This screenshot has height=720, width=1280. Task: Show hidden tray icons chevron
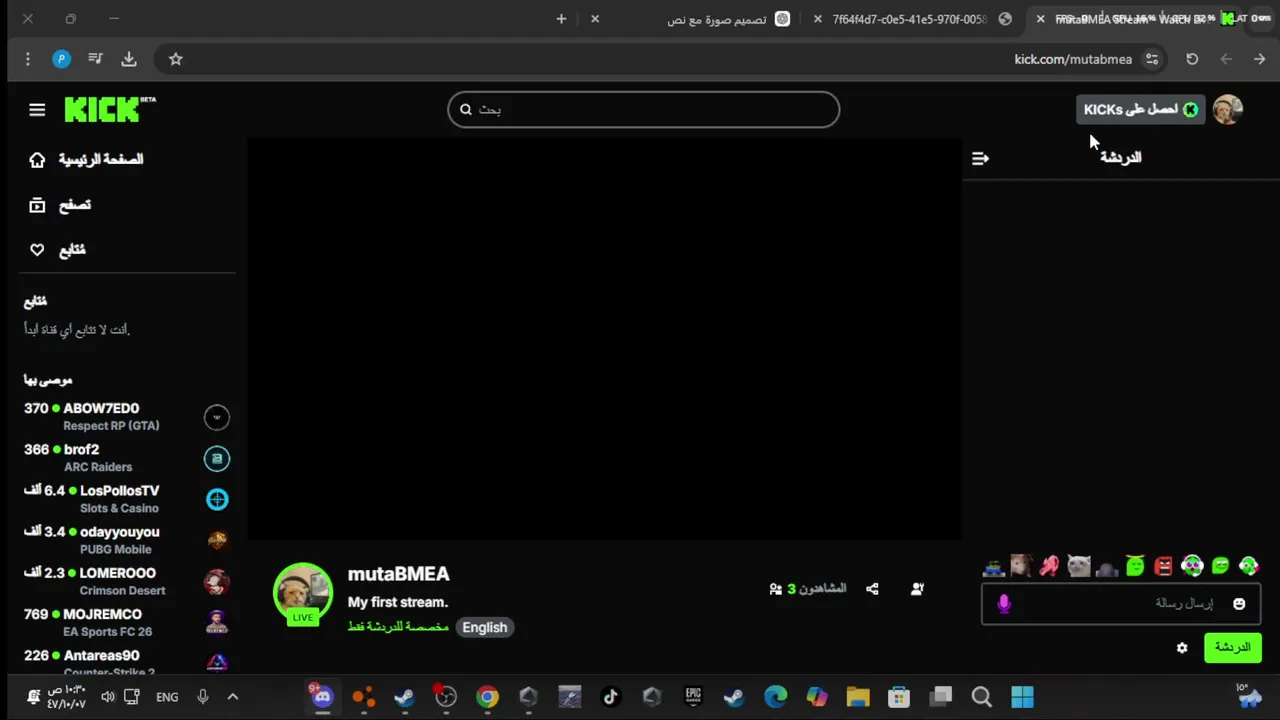click(x=233, y=697)
